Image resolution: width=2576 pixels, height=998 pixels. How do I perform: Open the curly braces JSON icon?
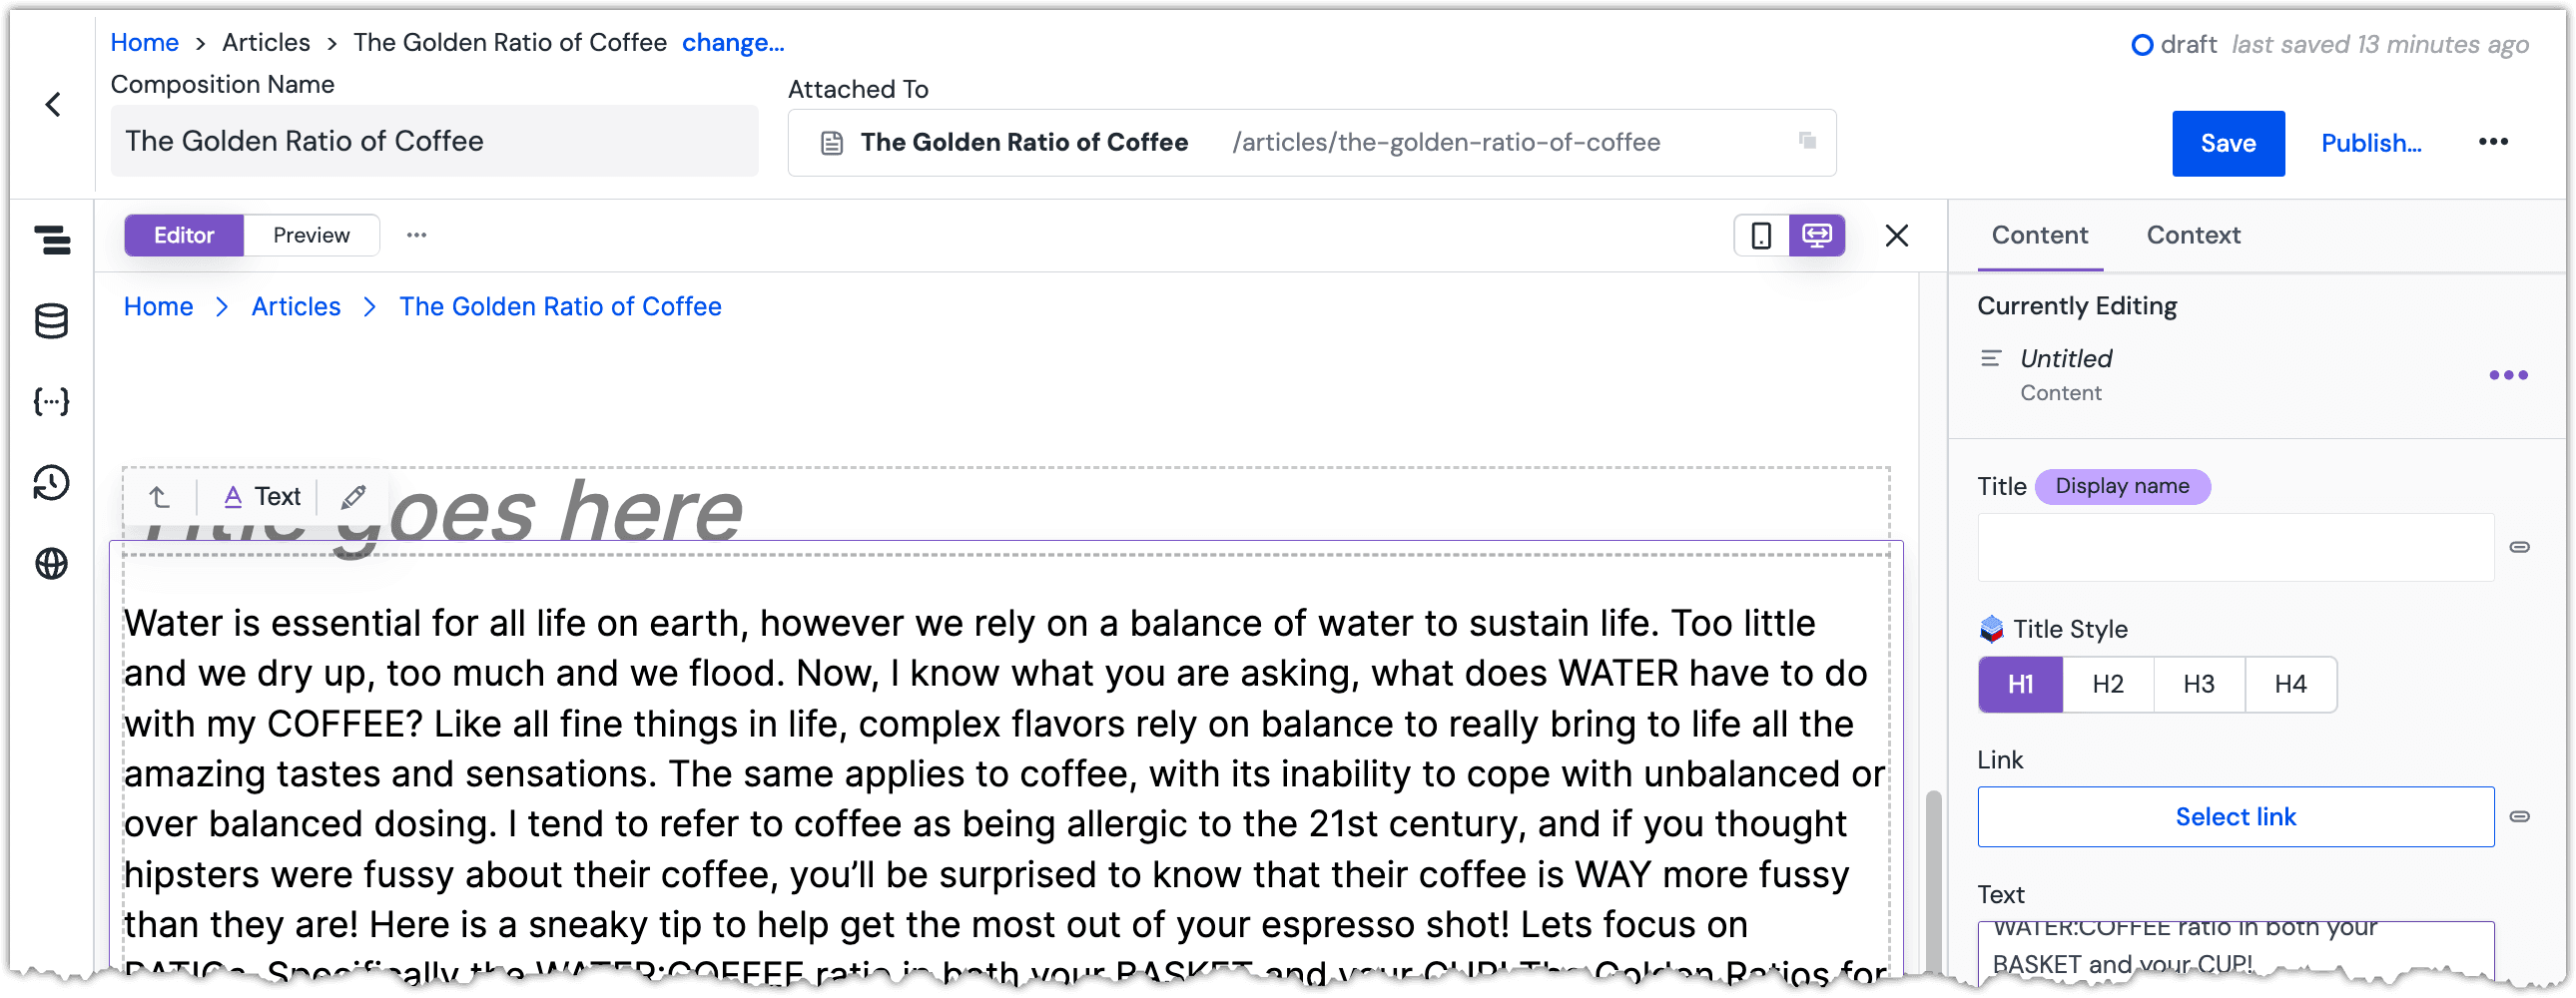(52, 402)
